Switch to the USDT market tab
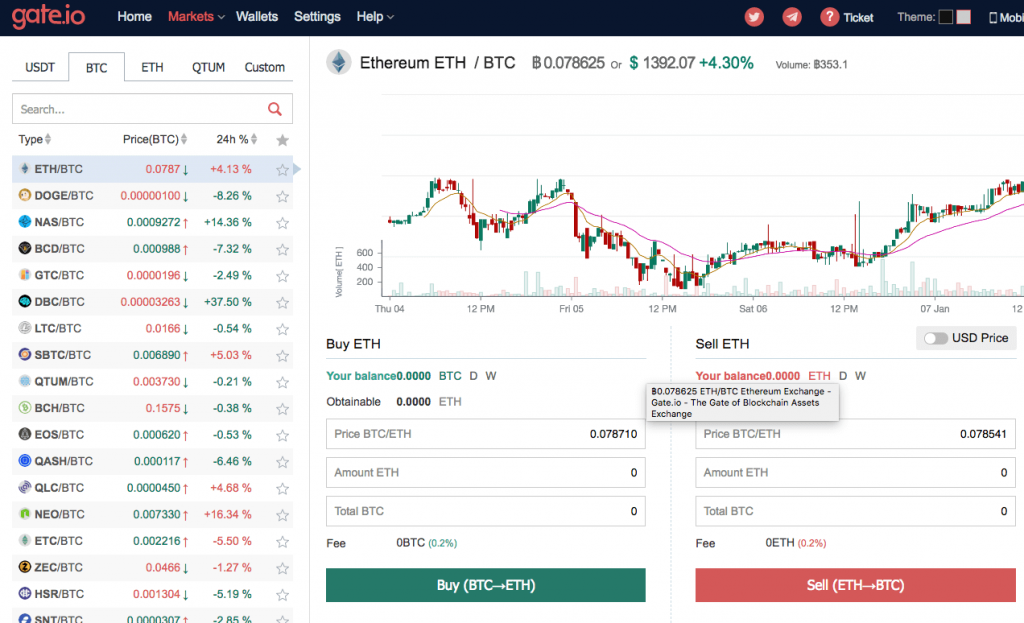This screenshot has width=1024, height=623. [40, 68]
